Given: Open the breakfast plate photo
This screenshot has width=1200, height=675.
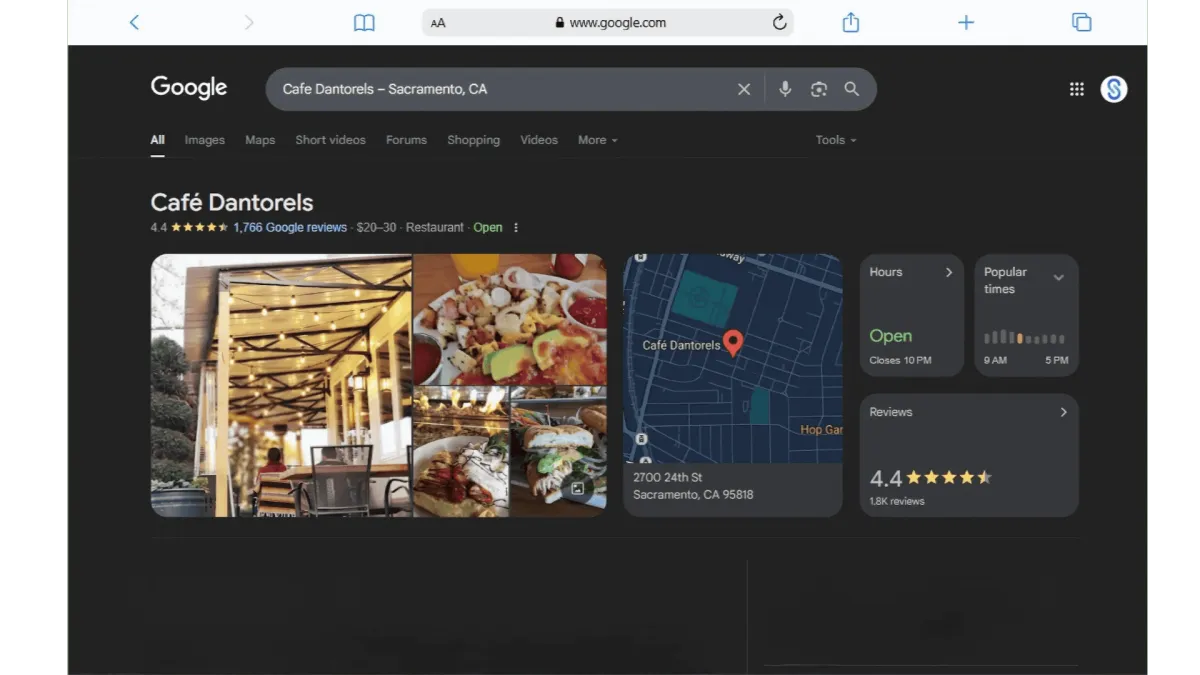Looking at the screenshot, I should point(510,319).
